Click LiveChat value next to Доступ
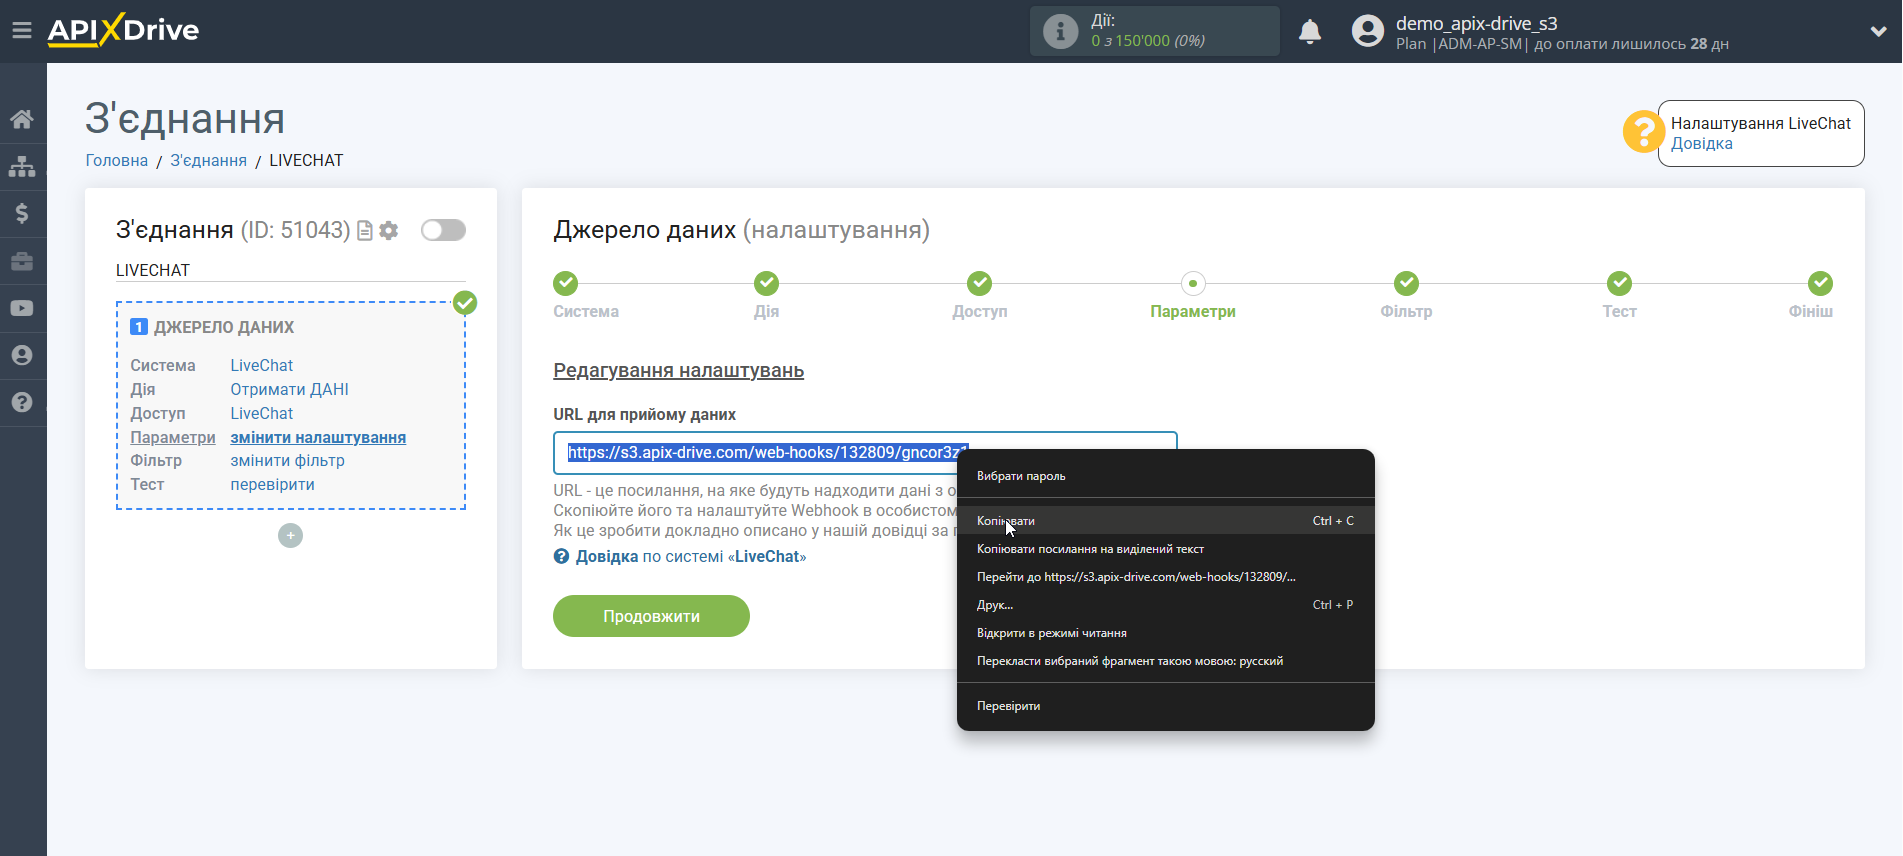1903x856 pixels. coord(261,413)
